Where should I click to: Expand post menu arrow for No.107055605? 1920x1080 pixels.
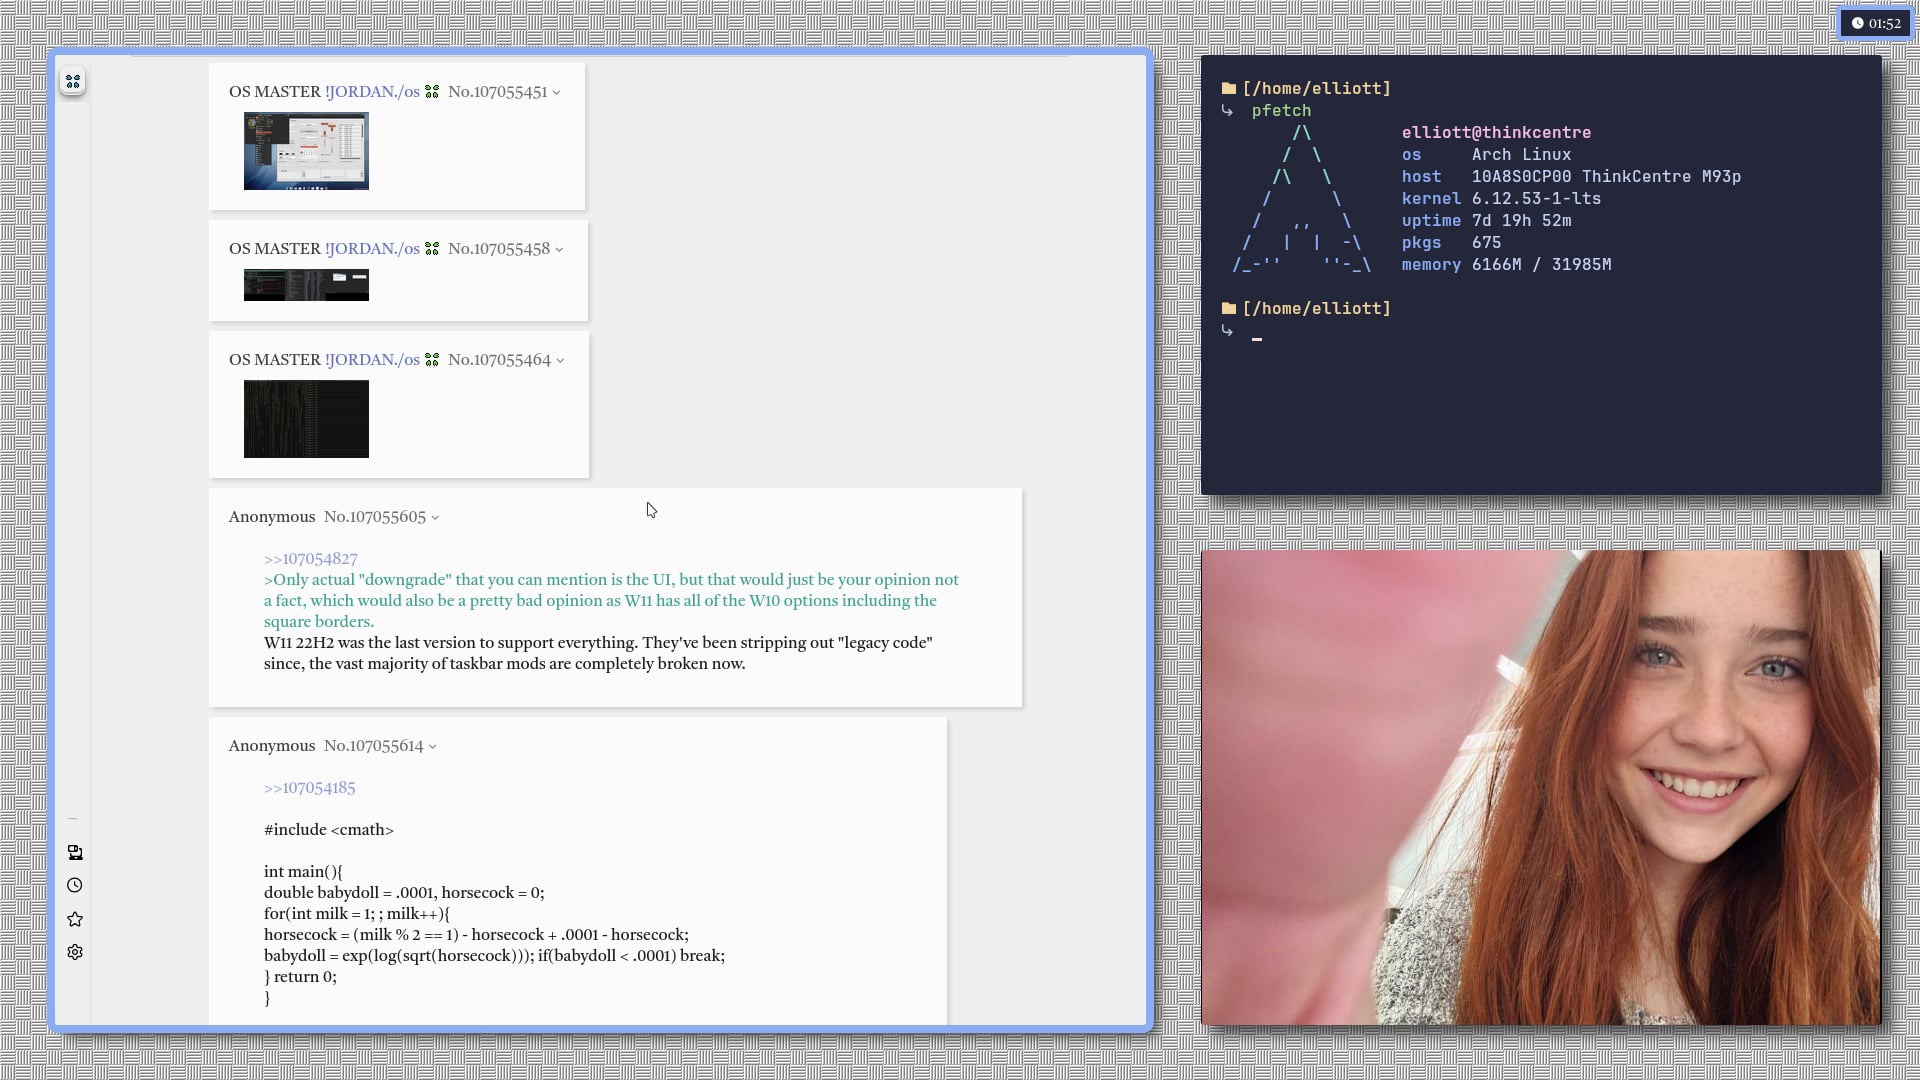(435, 518)
